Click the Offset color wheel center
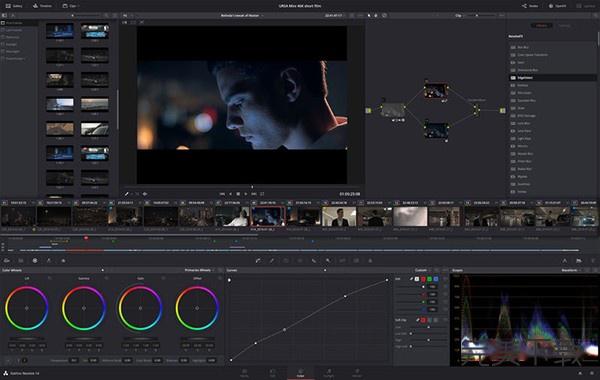Screen dimensions: 600x380 click(197, 308)
